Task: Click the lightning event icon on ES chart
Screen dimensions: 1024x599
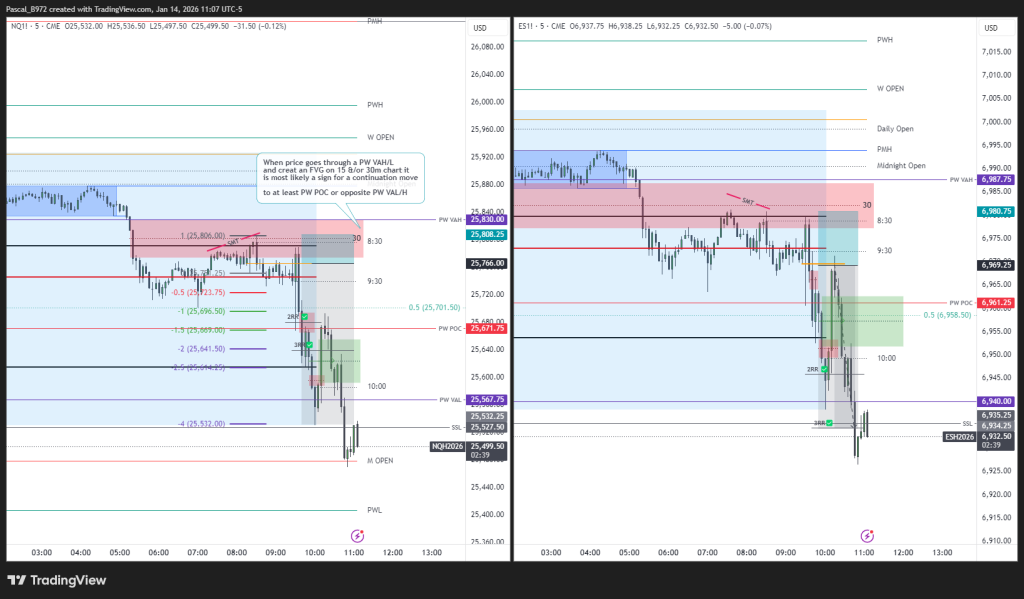Action: 867,537
